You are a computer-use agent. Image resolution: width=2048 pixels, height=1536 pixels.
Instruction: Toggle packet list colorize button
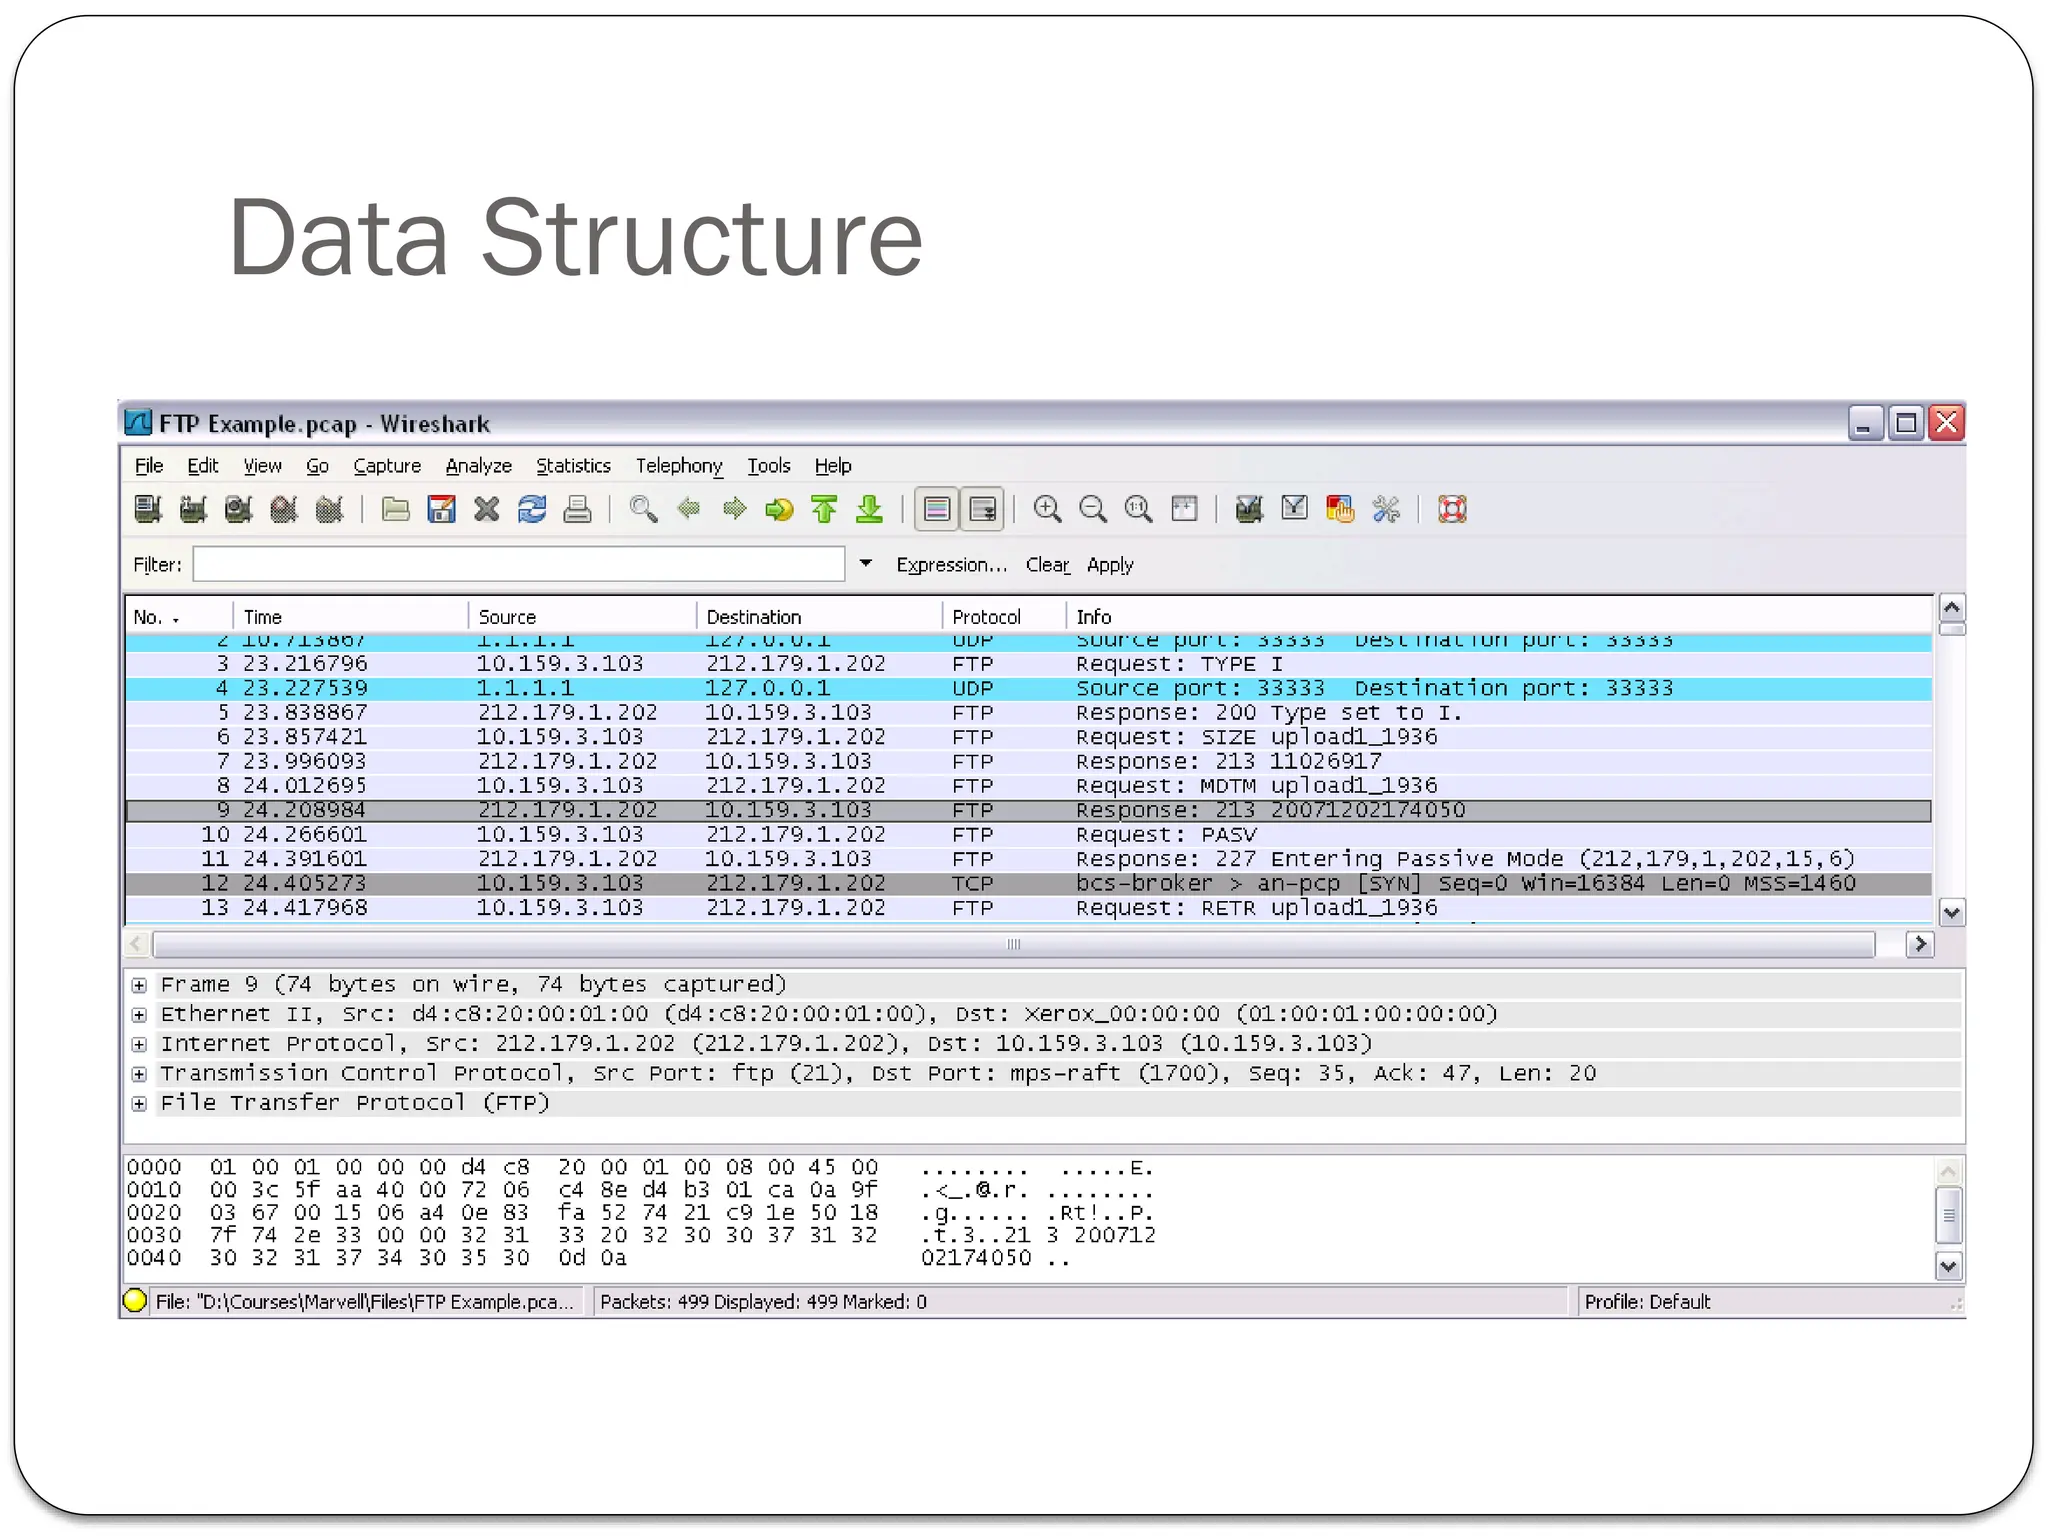pyautogui.click(x=937, y=509)
